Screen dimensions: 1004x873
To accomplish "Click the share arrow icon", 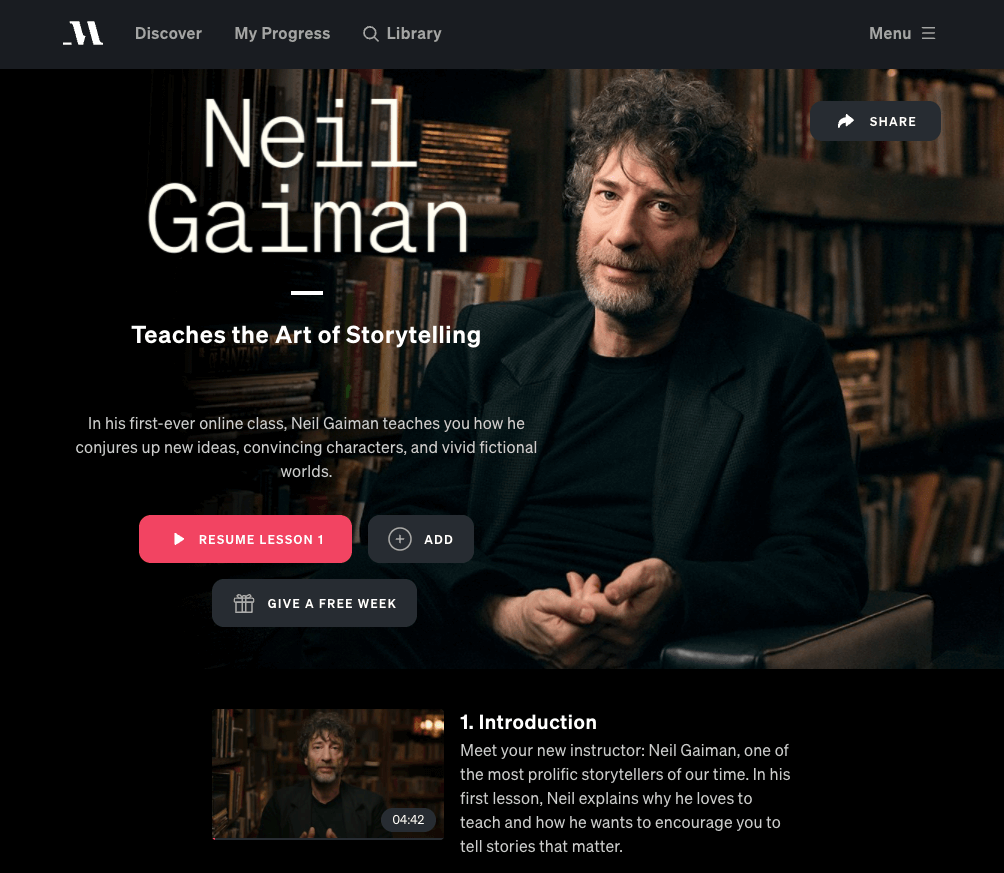I will (x=846, y=121).
